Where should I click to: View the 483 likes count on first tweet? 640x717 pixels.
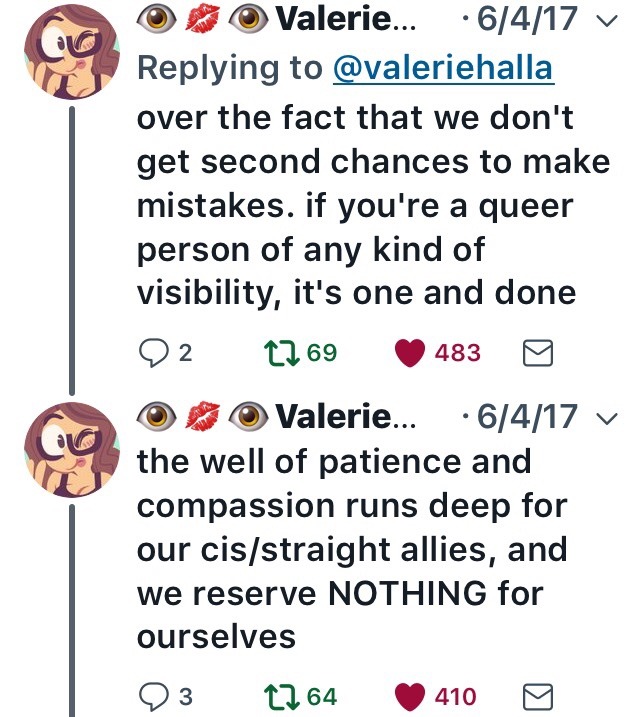pos(457,352)
